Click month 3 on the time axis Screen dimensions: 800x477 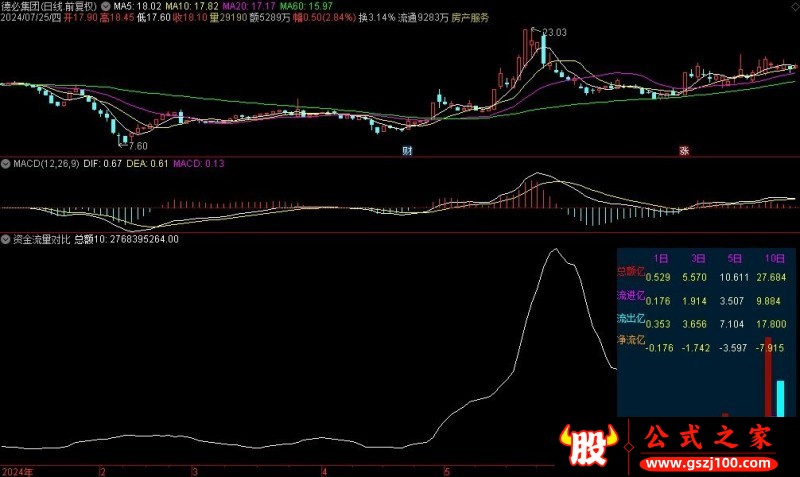click(x=195, y=472)
